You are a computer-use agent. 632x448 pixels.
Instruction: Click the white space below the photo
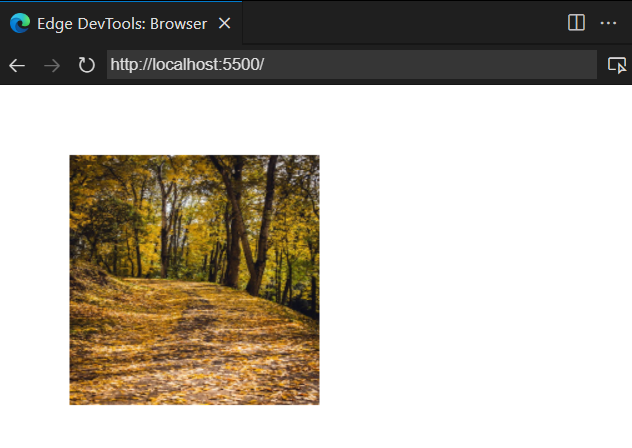pos(194,427)
